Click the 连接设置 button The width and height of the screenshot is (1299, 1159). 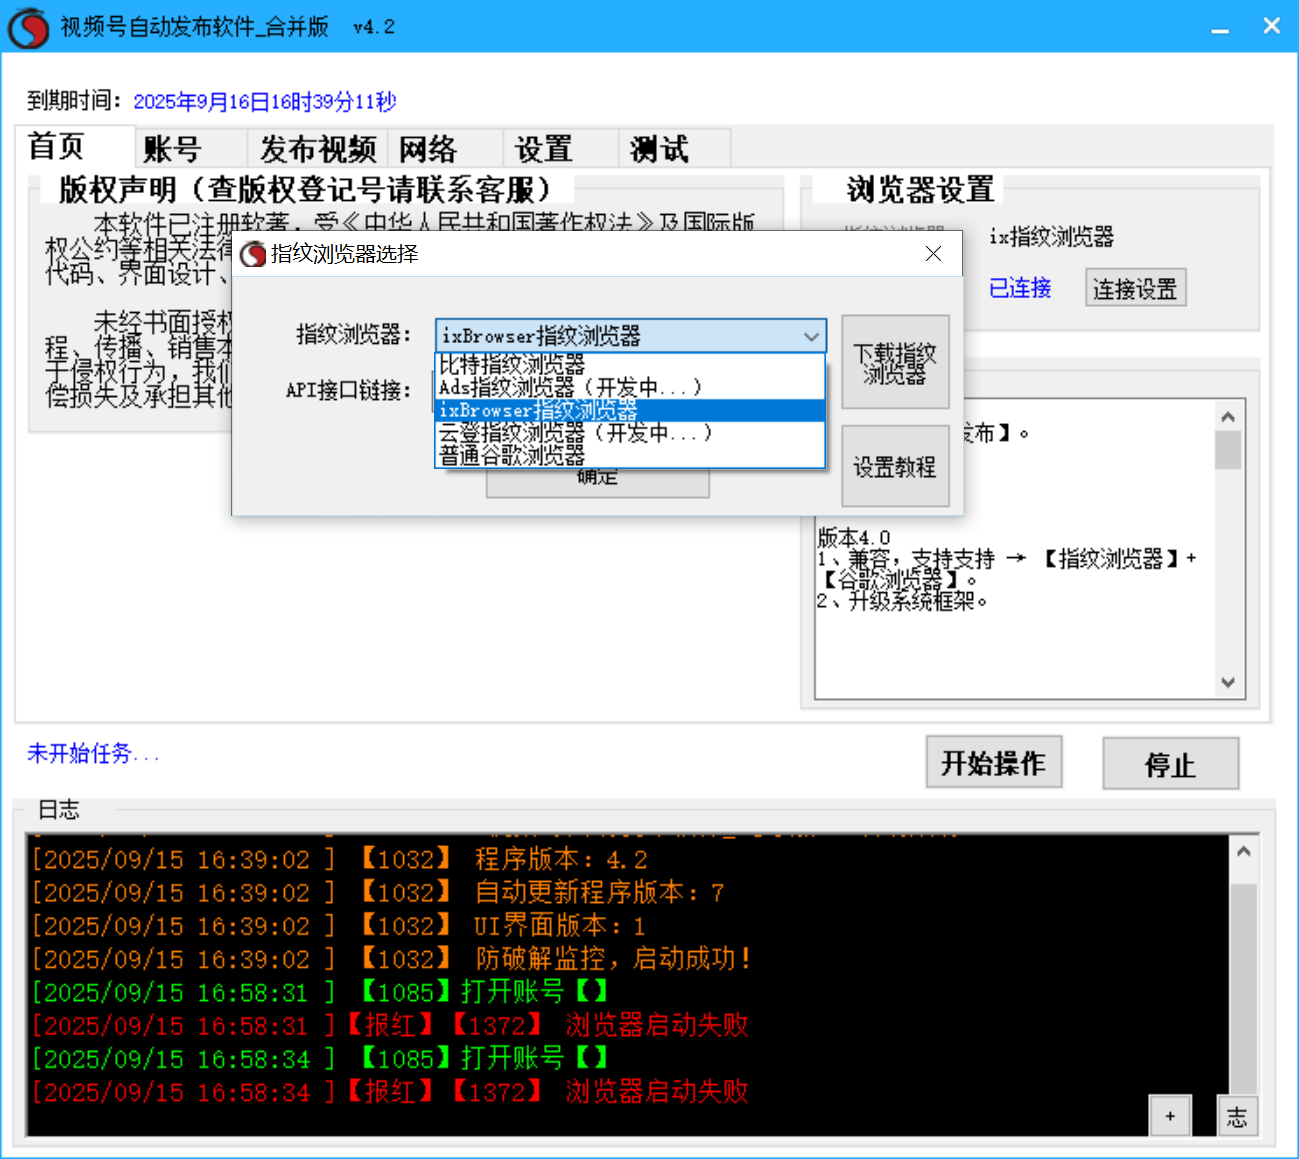pos(1135,289)
